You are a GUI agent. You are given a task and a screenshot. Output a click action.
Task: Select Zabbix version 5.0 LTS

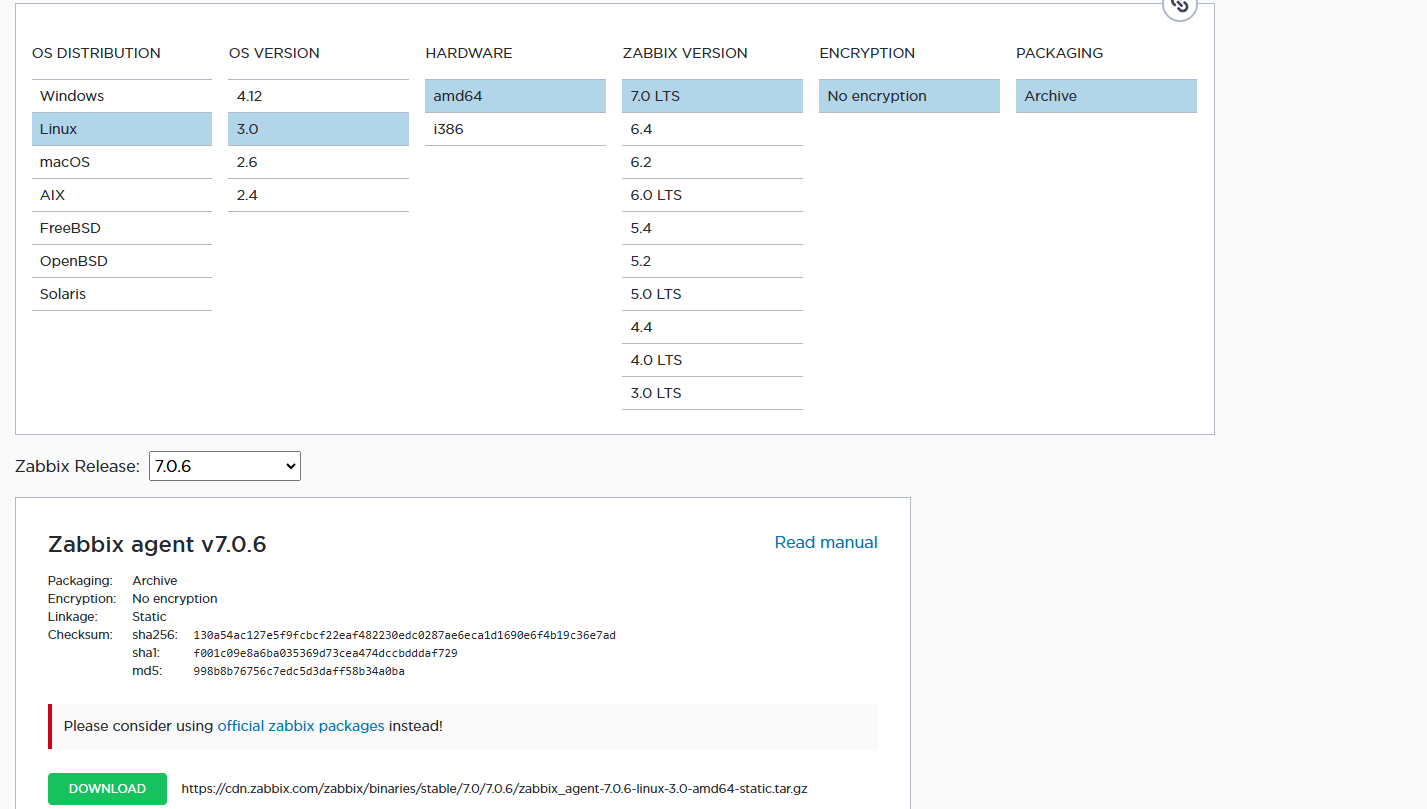tap(712, 294)
